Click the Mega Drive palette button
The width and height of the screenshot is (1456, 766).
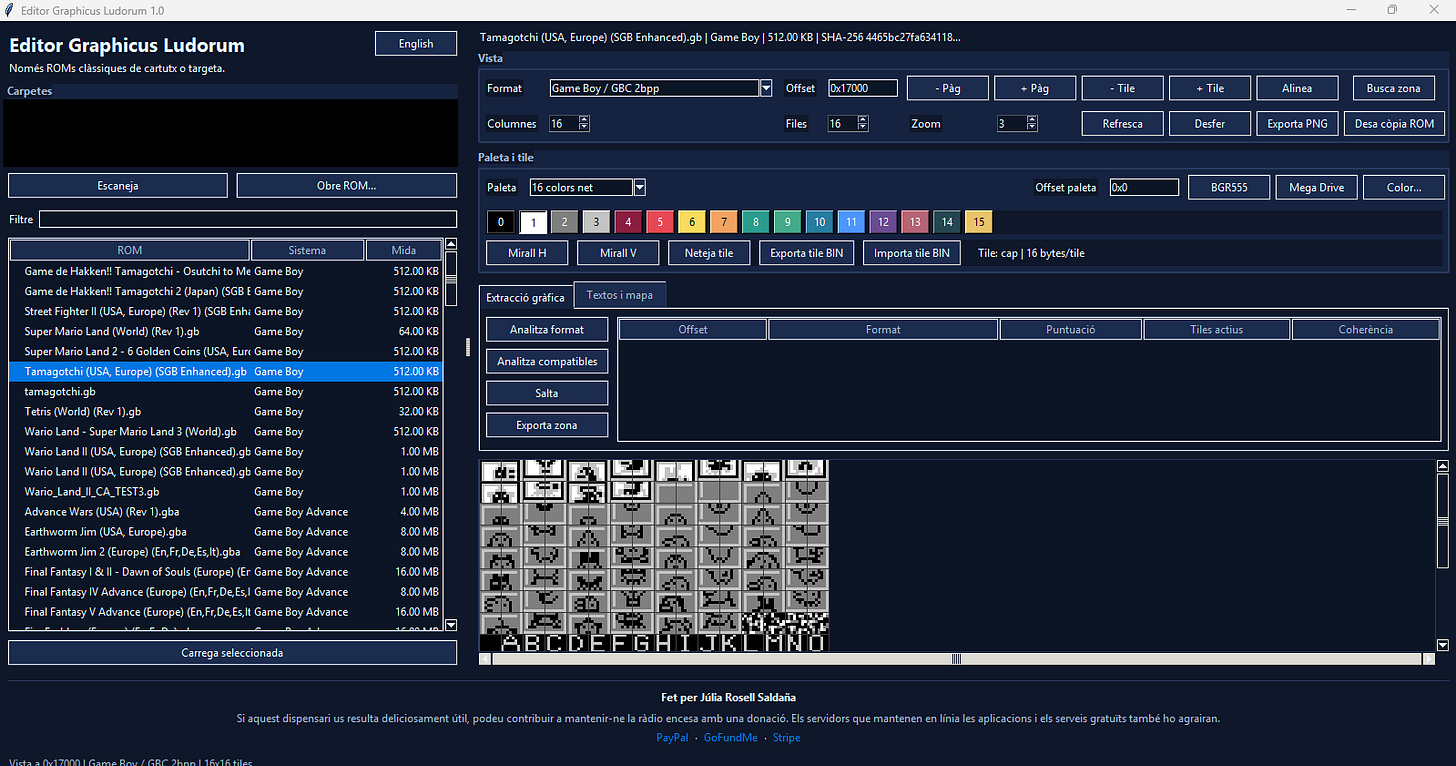1317,187
